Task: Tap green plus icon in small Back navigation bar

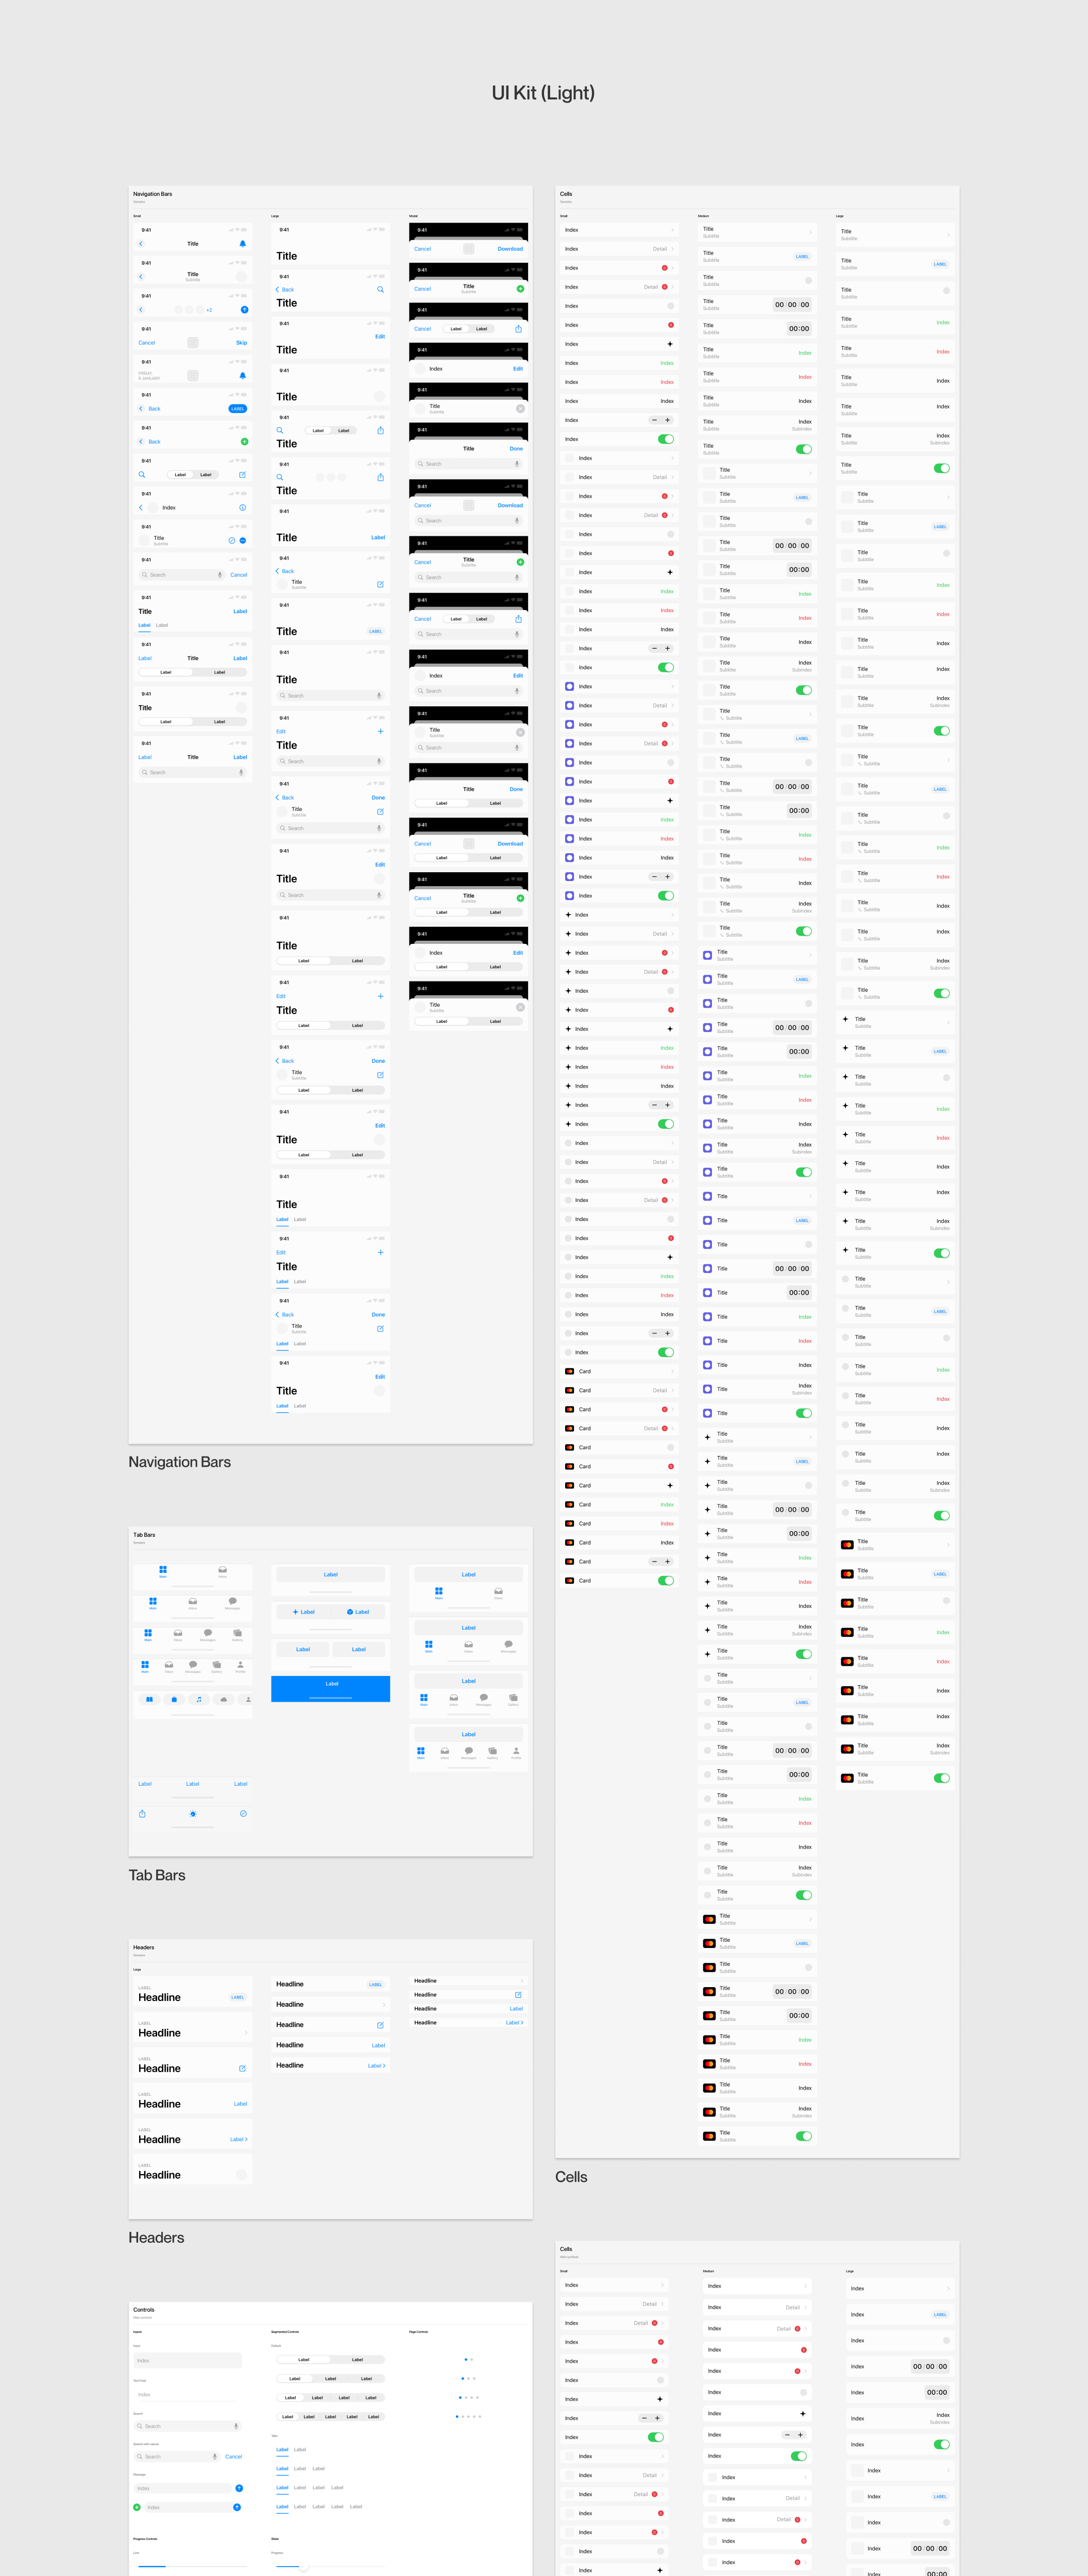Action: tap(244, 442)
